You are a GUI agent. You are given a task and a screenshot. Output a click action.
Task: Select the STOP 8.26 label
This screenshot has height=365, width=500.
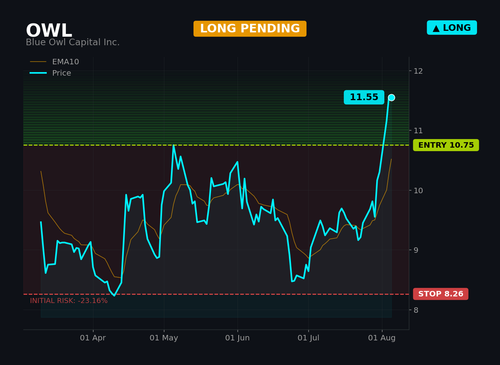click(x=440, y=294)
